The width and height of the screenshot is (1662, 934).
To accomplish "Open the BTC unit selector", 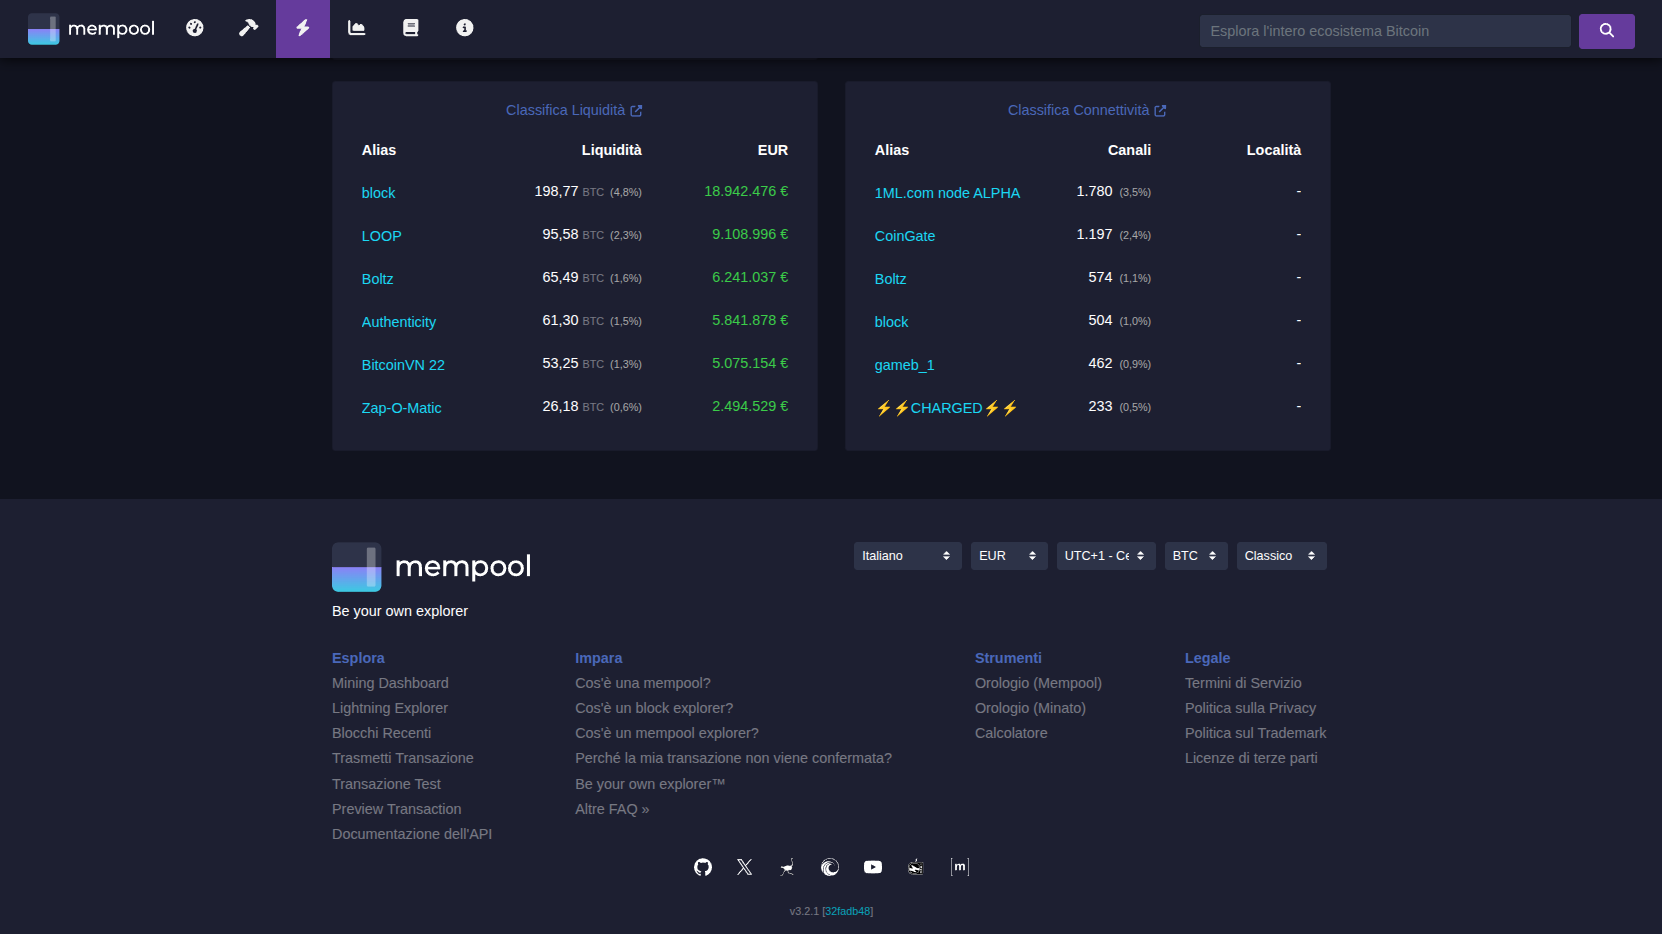I will (1195, 556).
